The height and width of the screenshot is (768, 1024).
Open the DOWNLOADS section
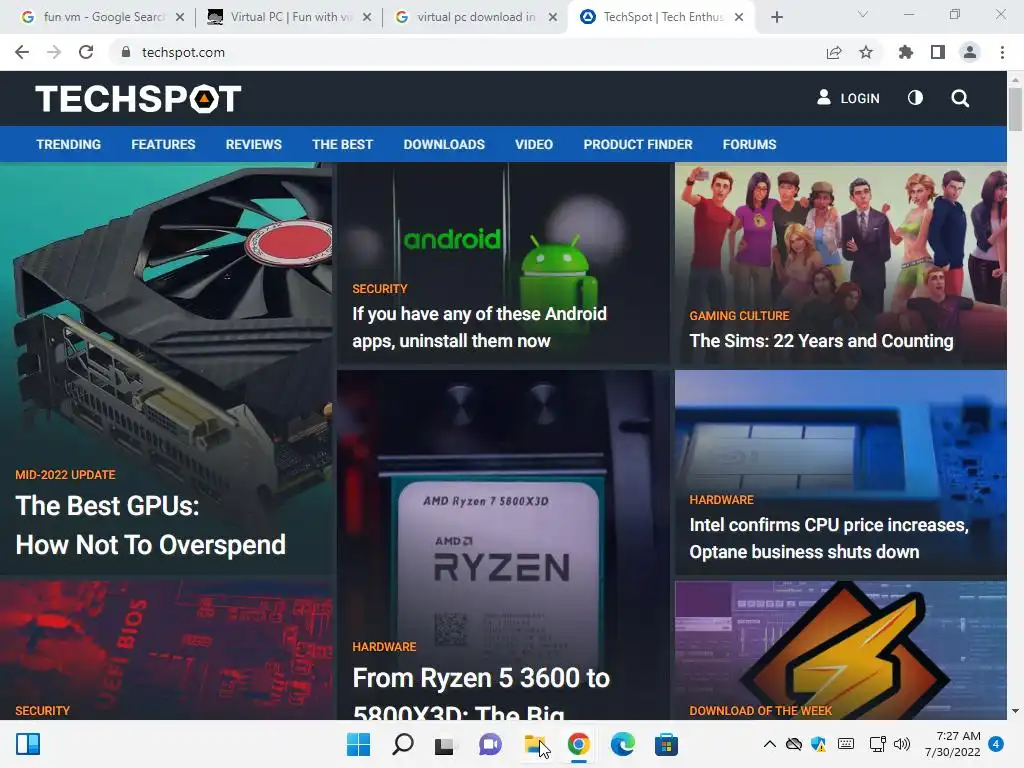click(444, 144)
